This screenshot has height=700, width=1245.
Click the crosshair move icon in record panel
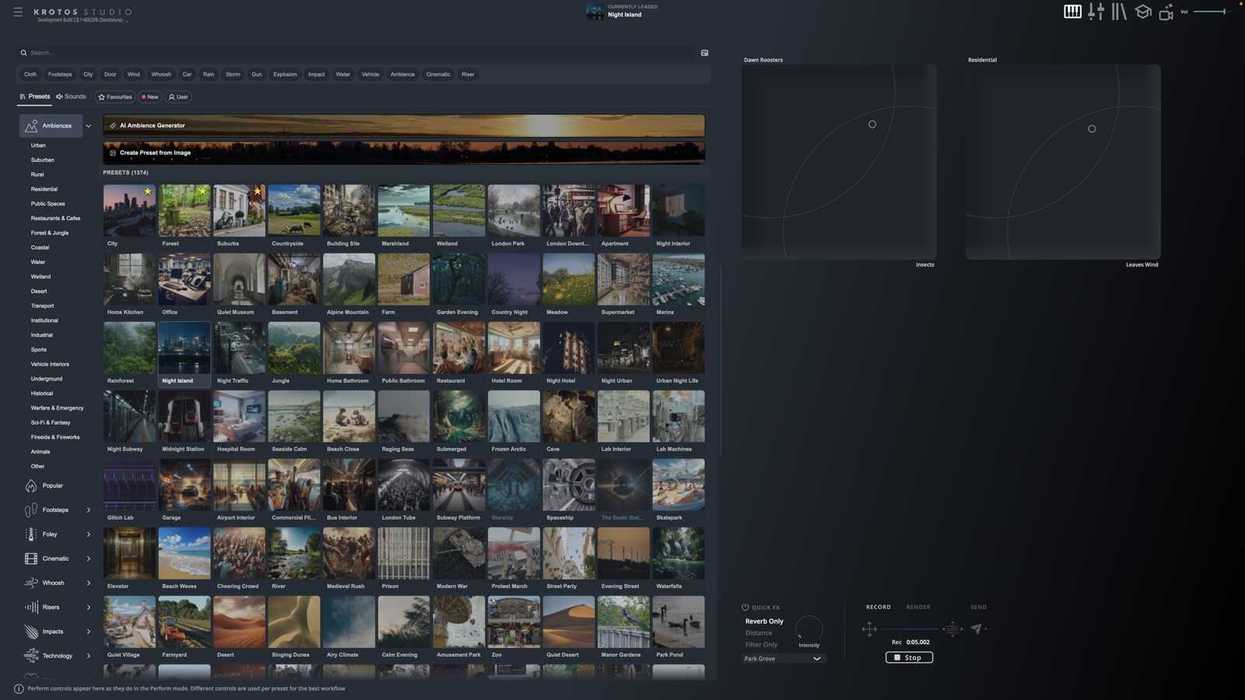[870, 629]
